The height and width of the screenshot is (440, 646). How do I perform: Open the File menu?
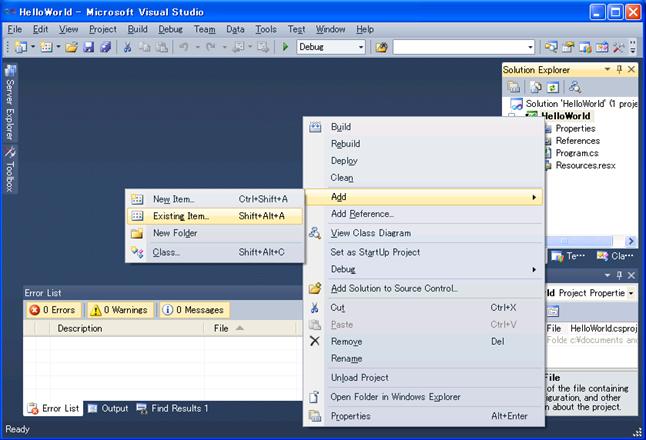click(x=14, y=29)
